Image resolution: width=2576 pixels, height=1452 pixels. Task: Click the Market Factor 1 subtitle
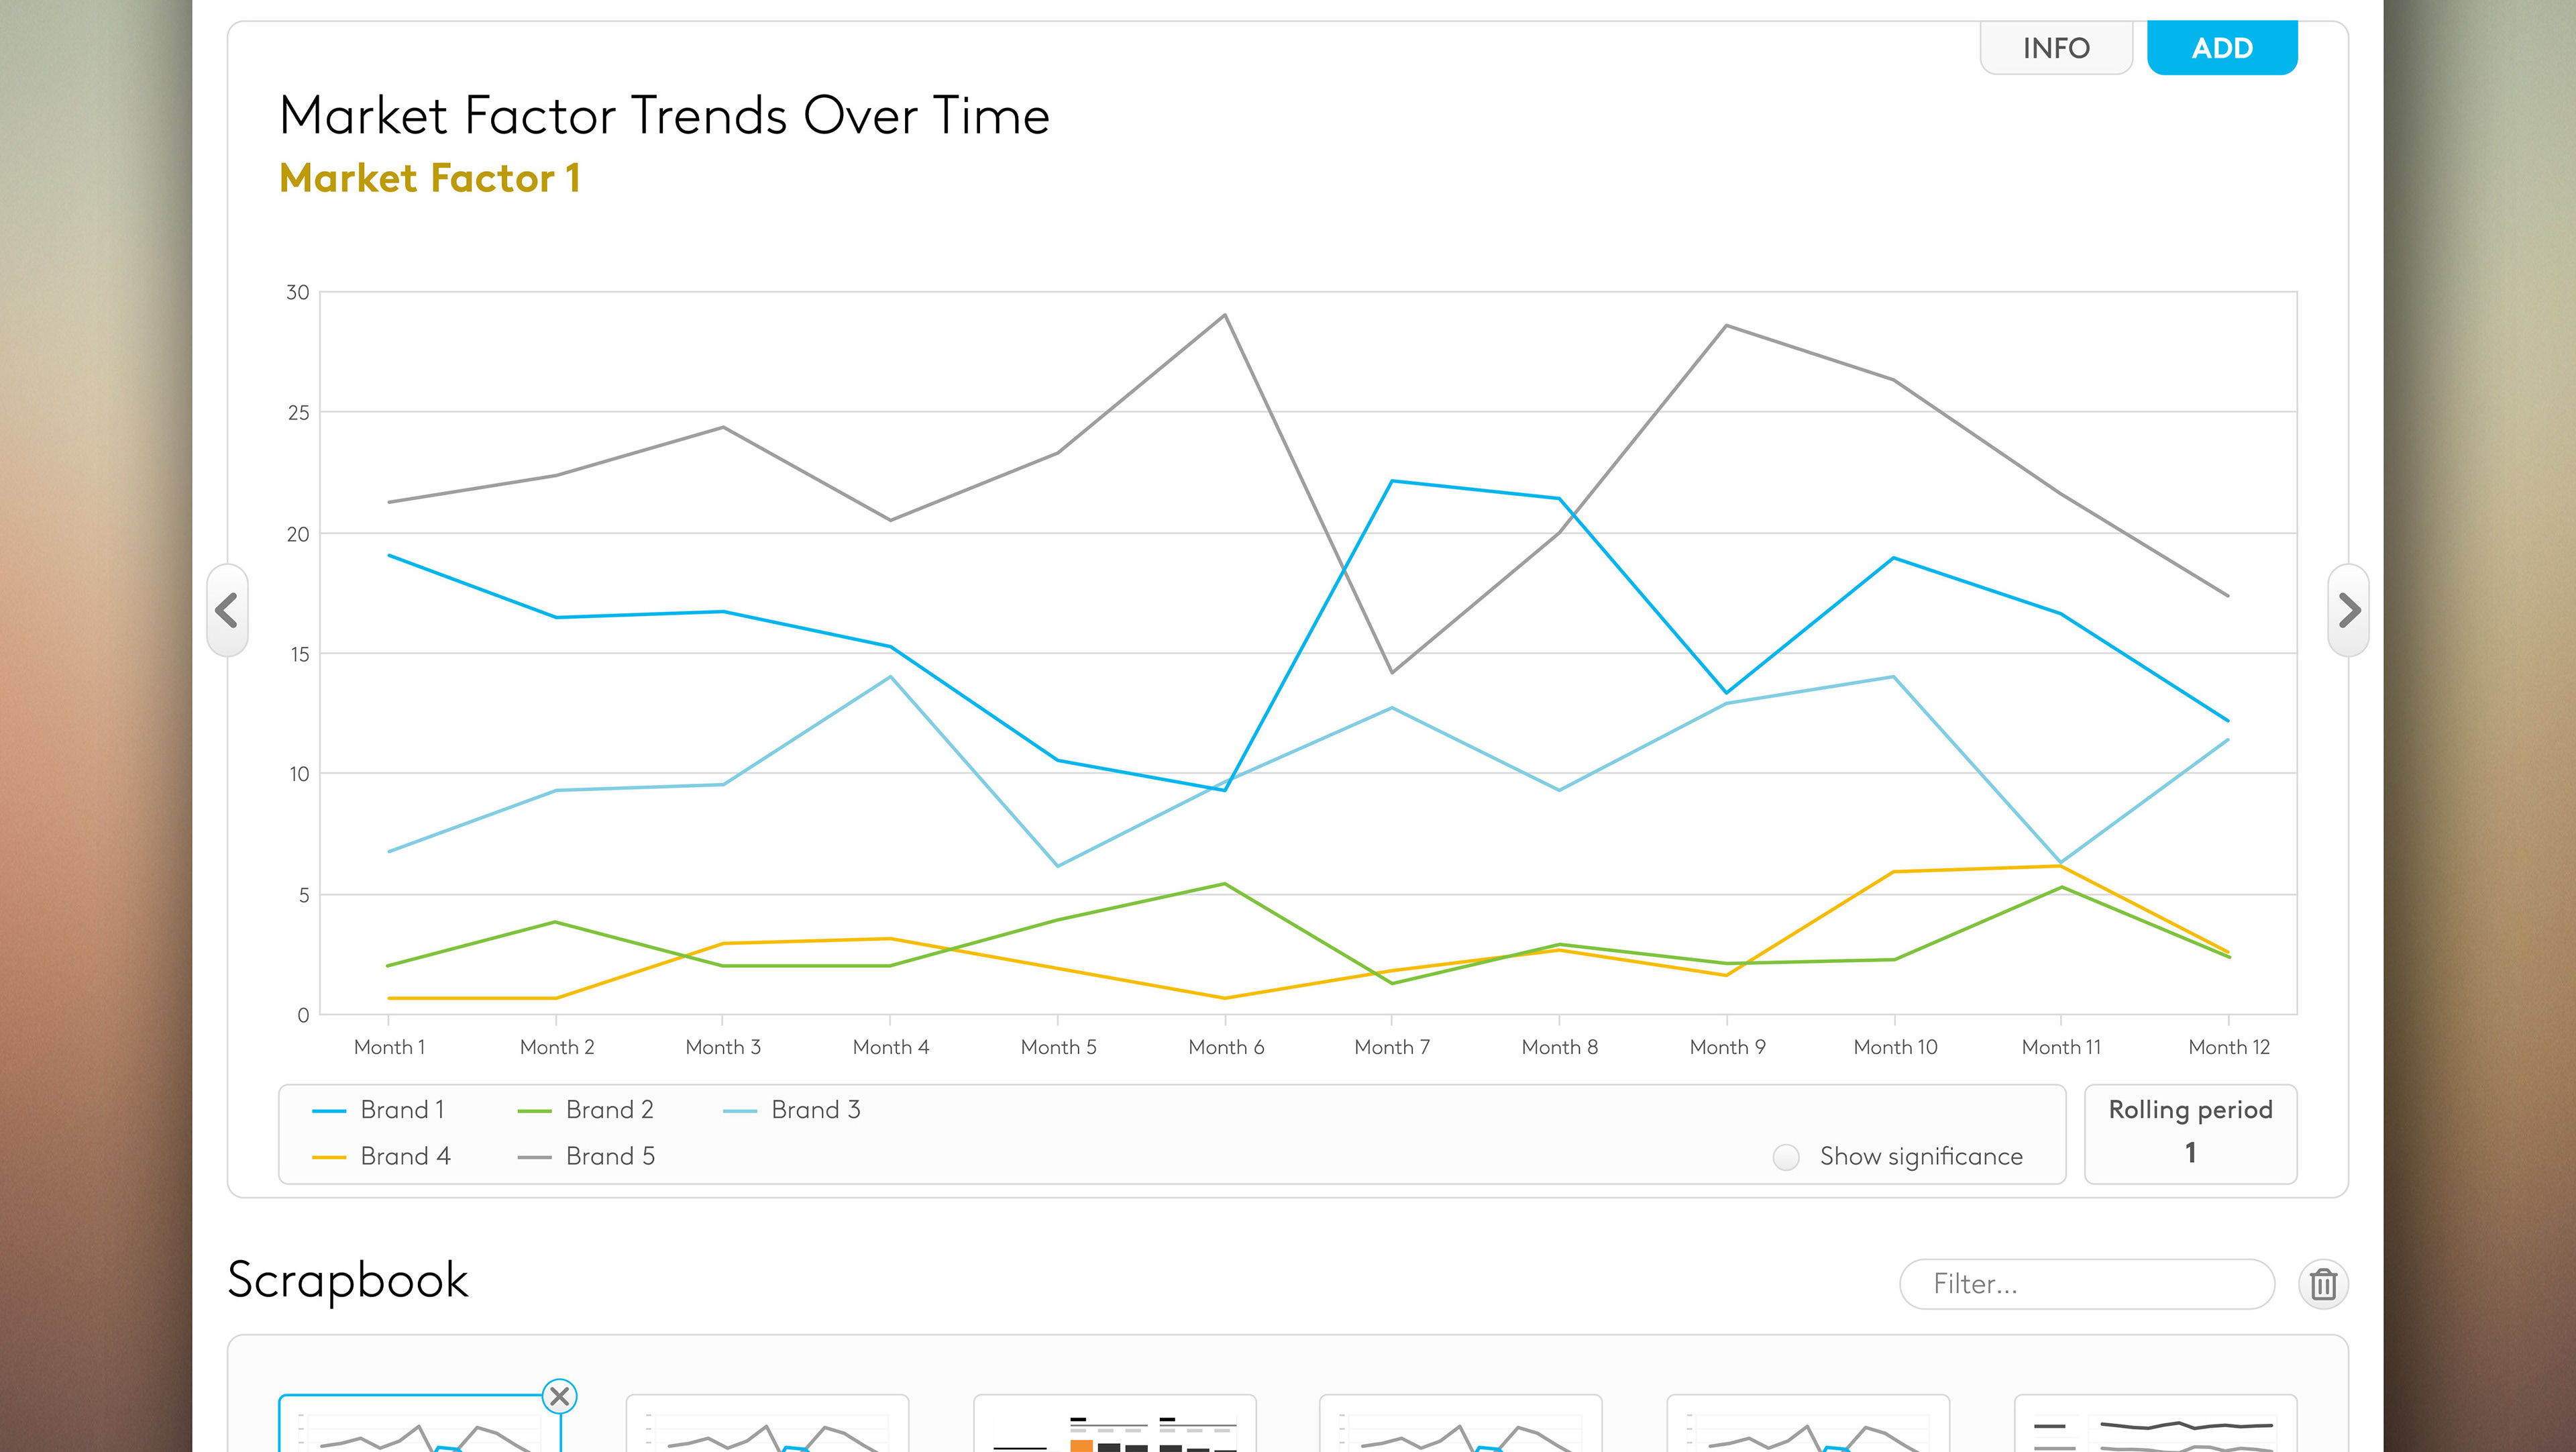coord(430,178)
